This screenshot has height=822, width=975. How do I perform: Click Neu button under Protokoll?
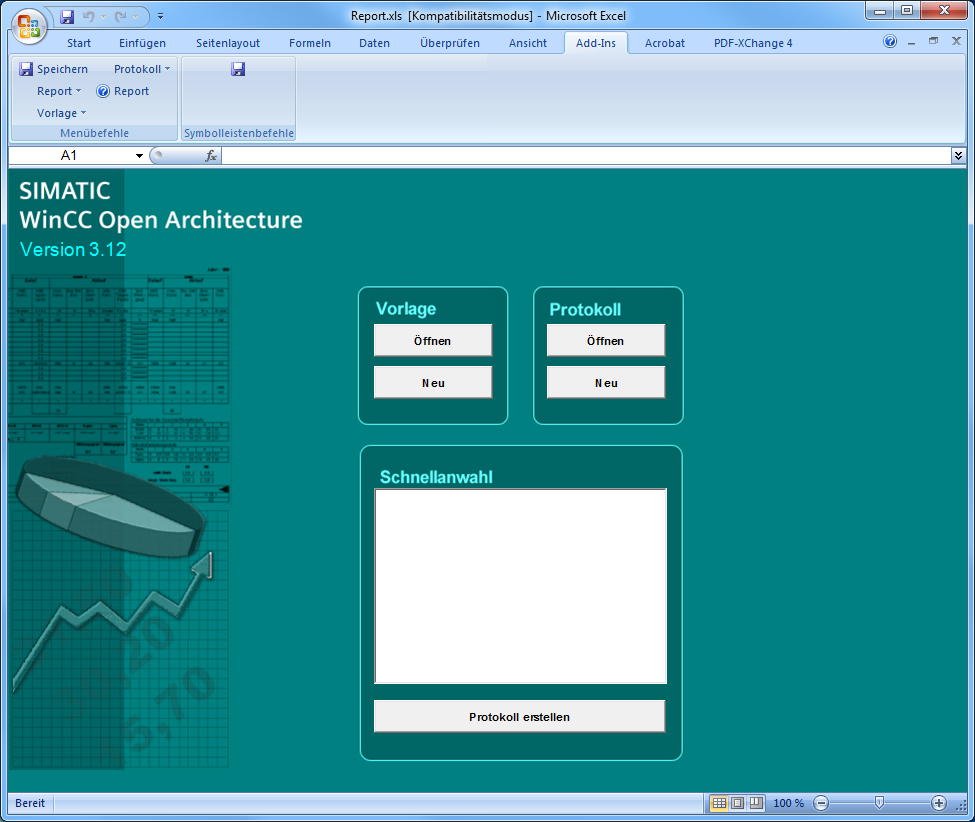[x=606, y=382]
